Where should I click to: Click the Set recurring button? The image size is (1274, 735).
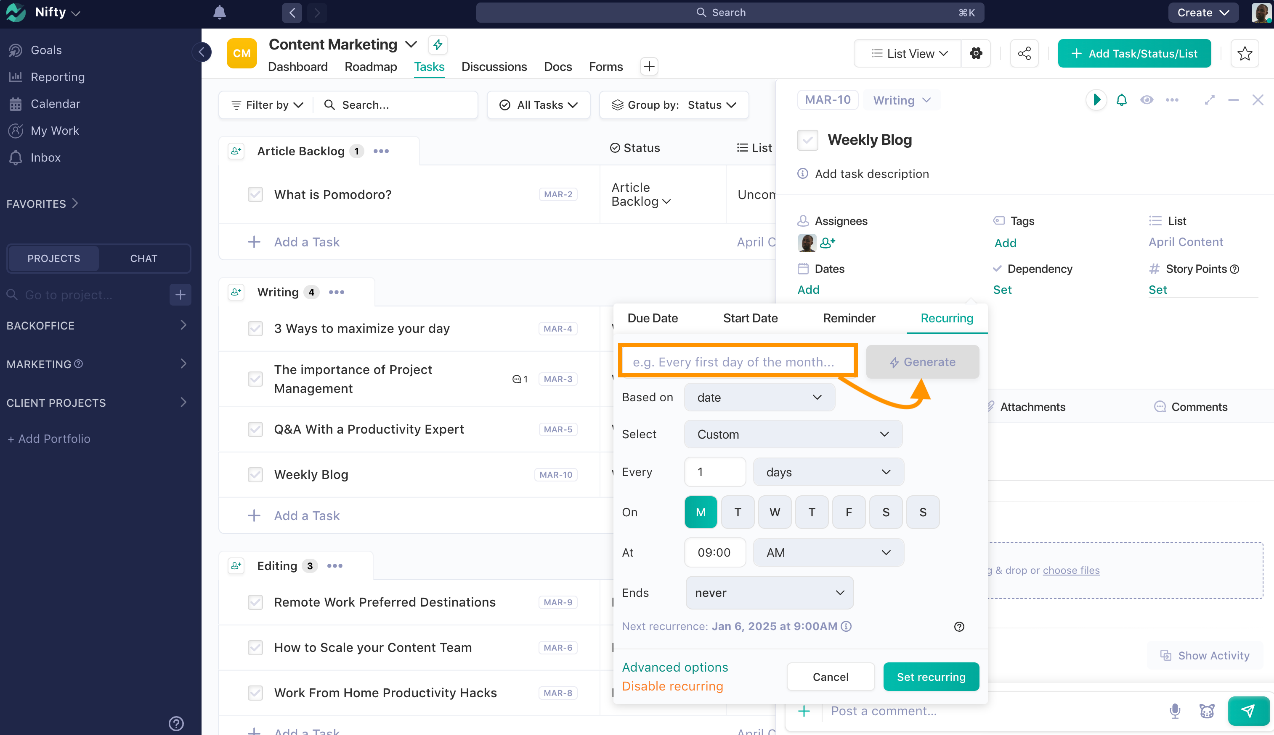tap(931, 677)
